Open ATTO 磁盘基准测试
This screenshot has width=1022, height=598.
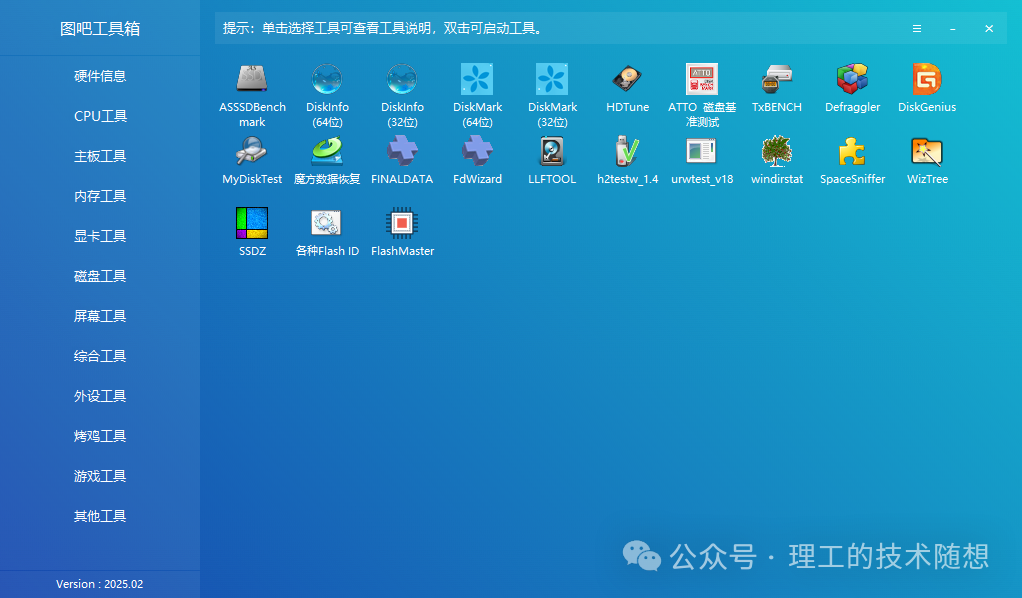[701, 90]
